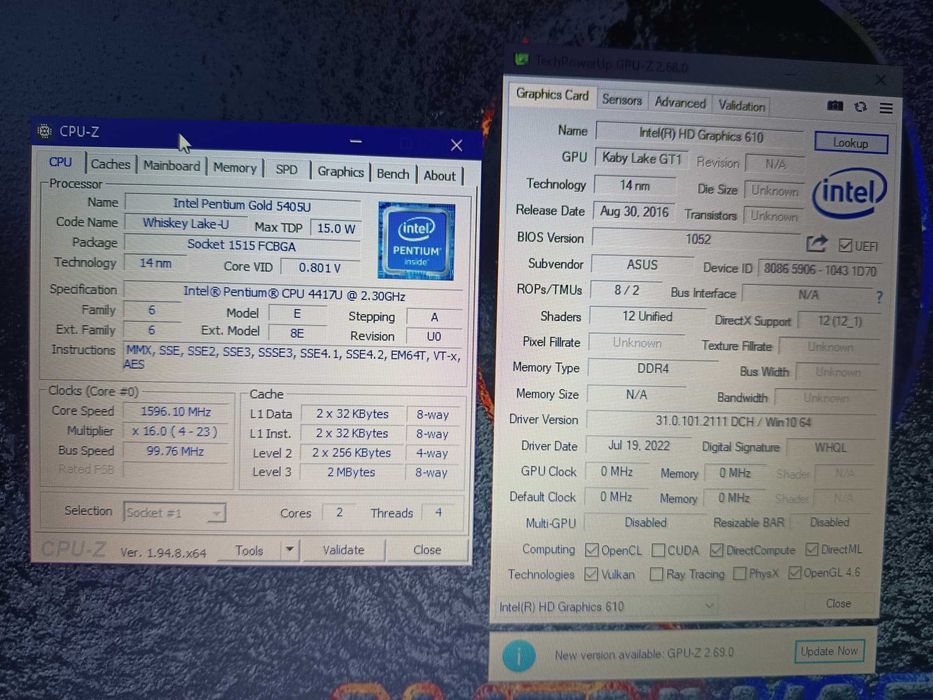Image resolution: width=933 pixels, height=700 pixels.
Task: Click the Intel logo in GPU-Z
Action: click(x=850, y=192)
